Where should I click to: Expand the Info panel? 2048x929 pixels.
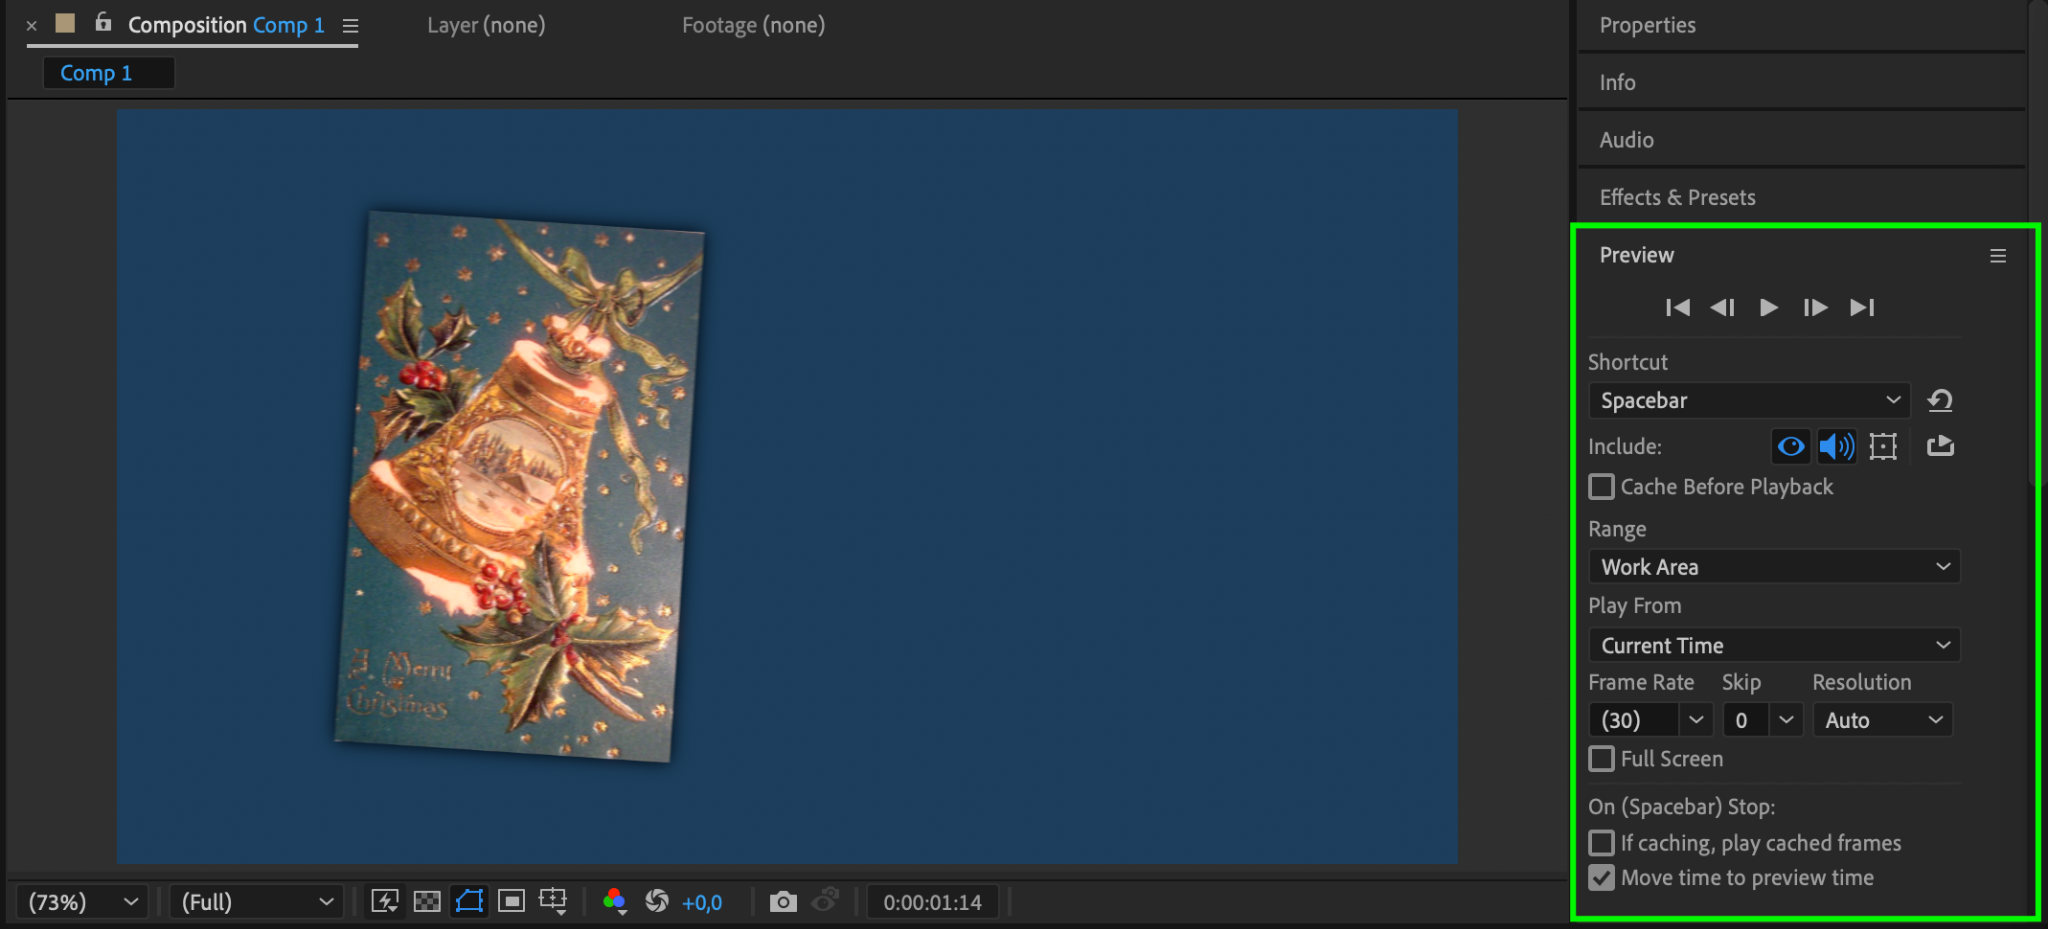coord(1802,82)
